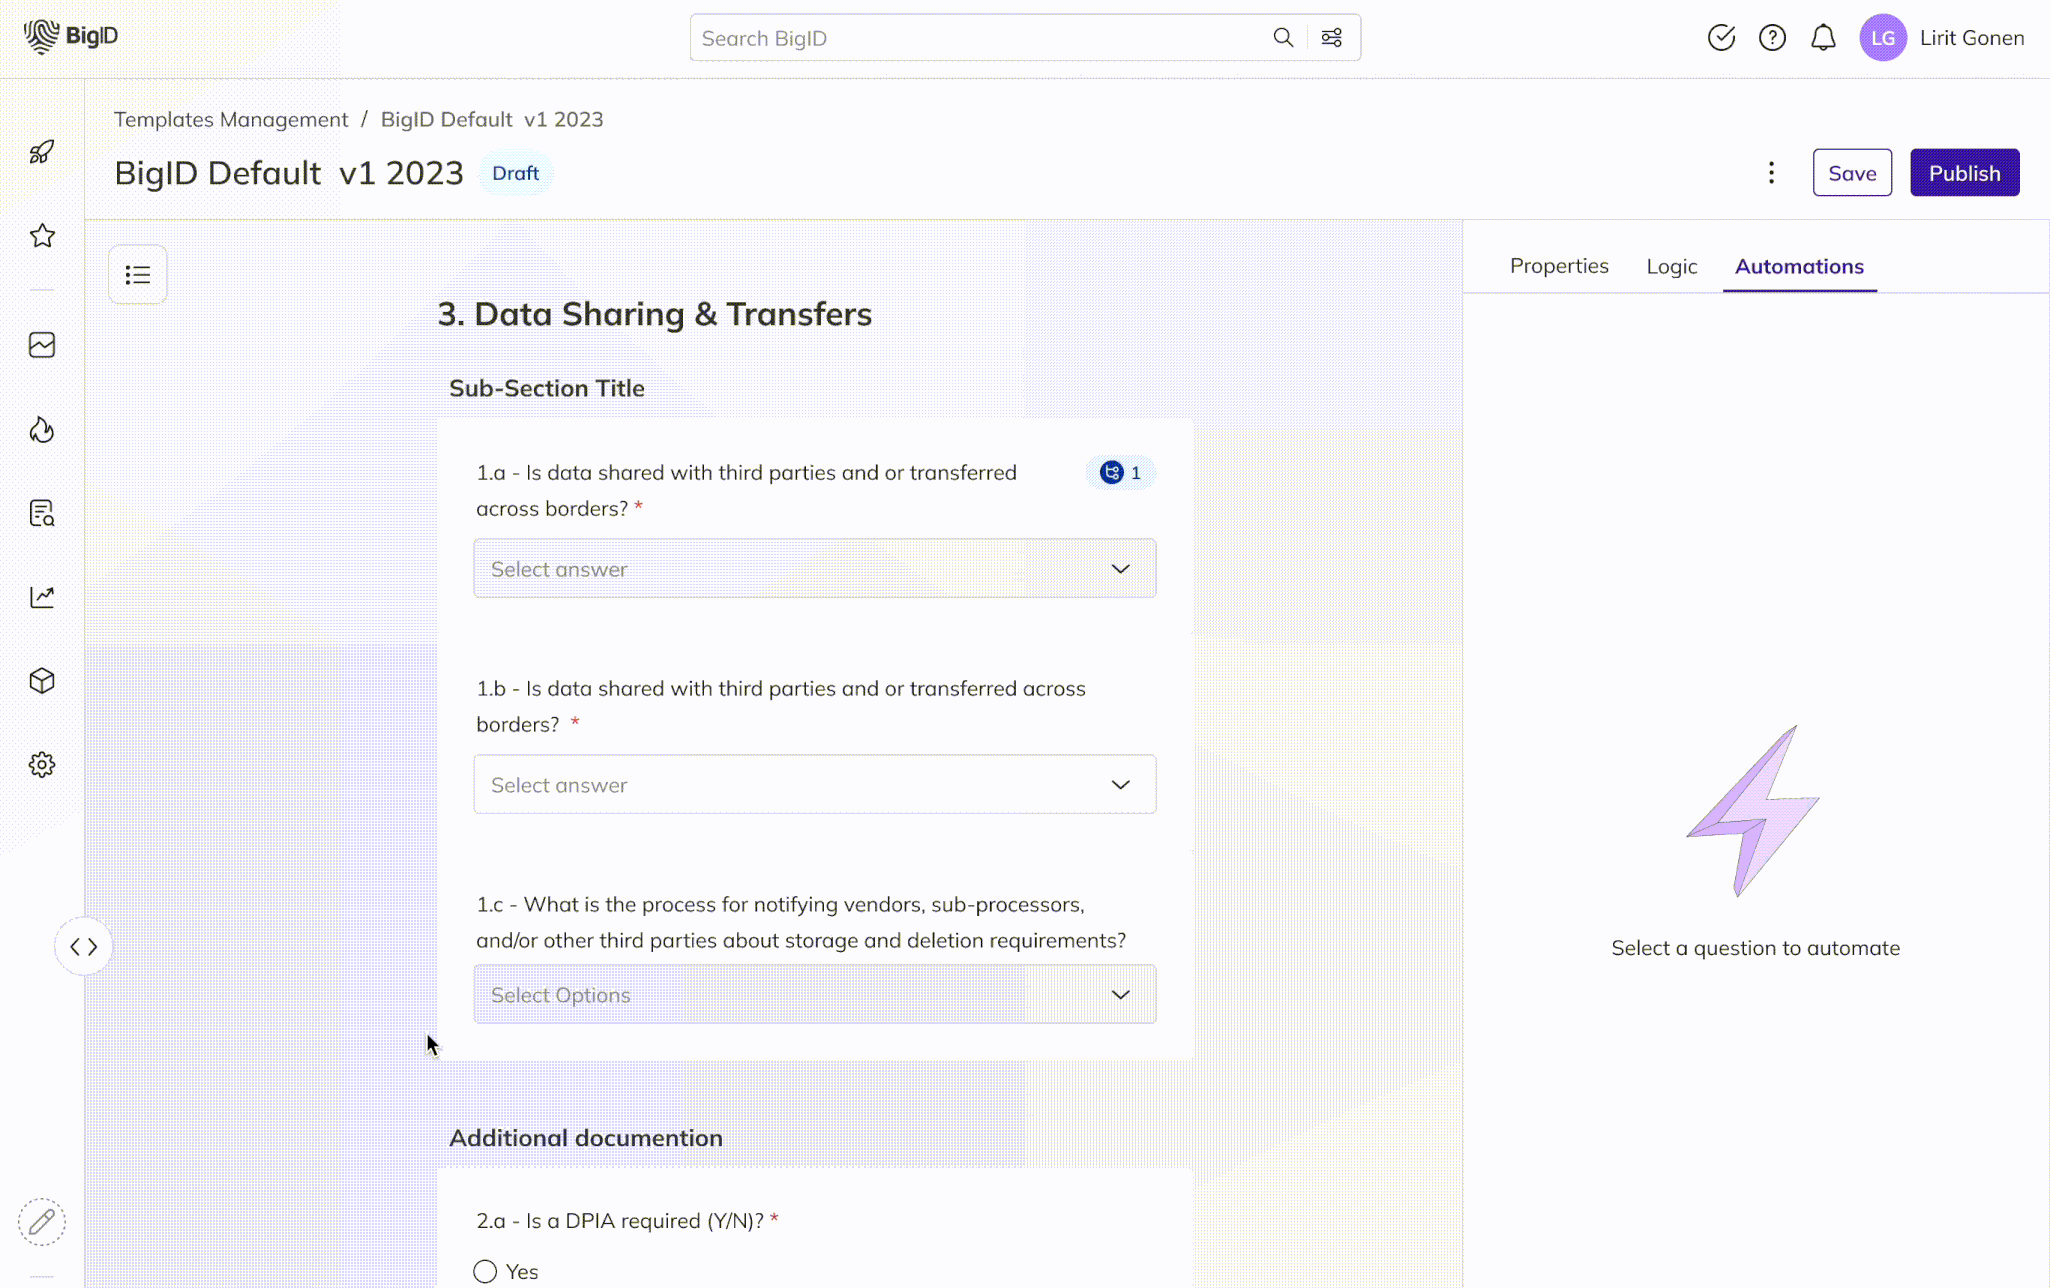Select Yes radio for DPIA question
2050x1288 pixels.
coord(485,1271)
